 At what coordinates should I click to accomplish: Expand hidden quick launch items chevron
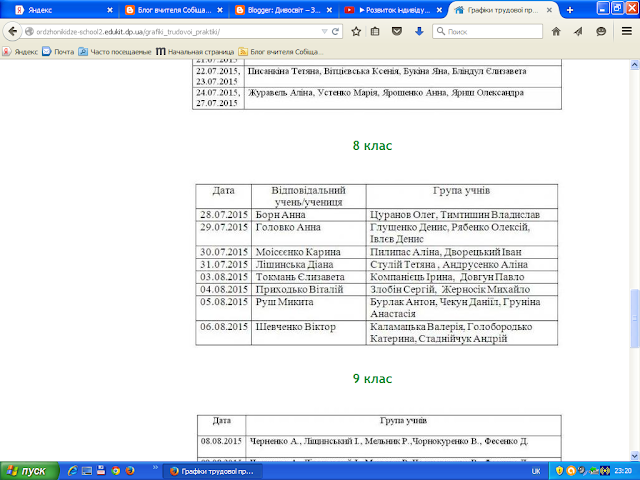click(x=155, y=468)
